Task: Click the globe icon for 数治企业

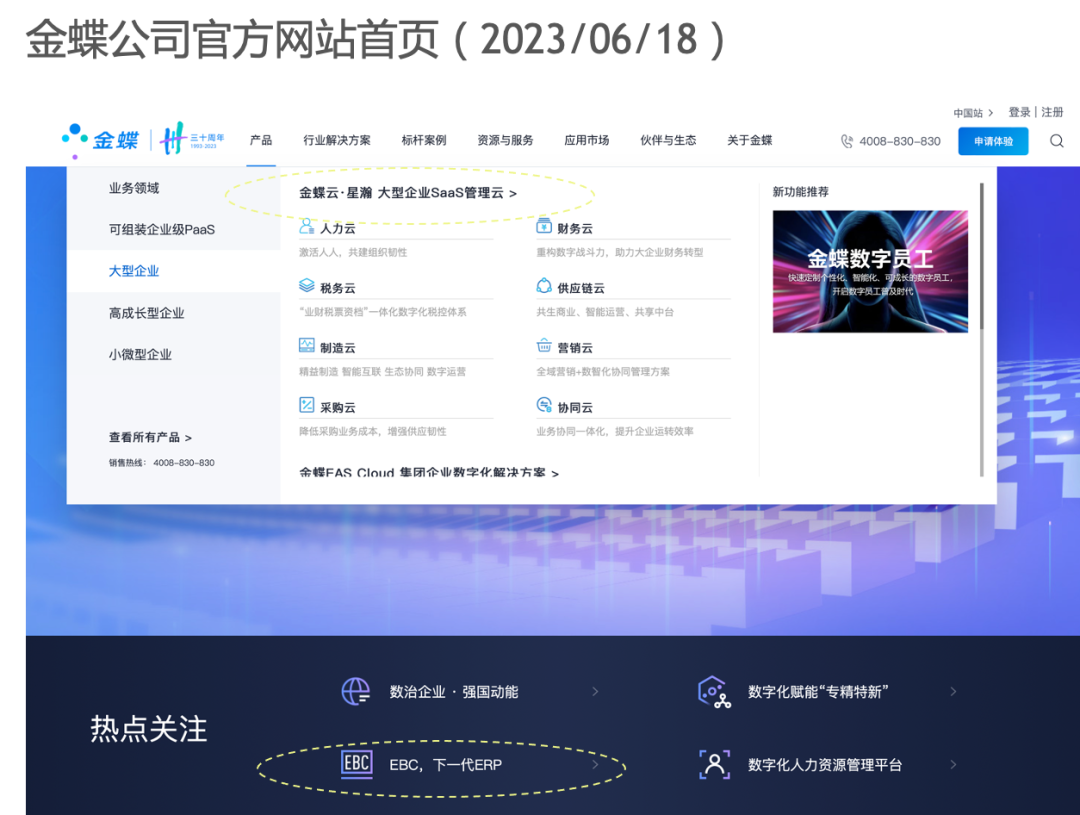Action: 356,691
